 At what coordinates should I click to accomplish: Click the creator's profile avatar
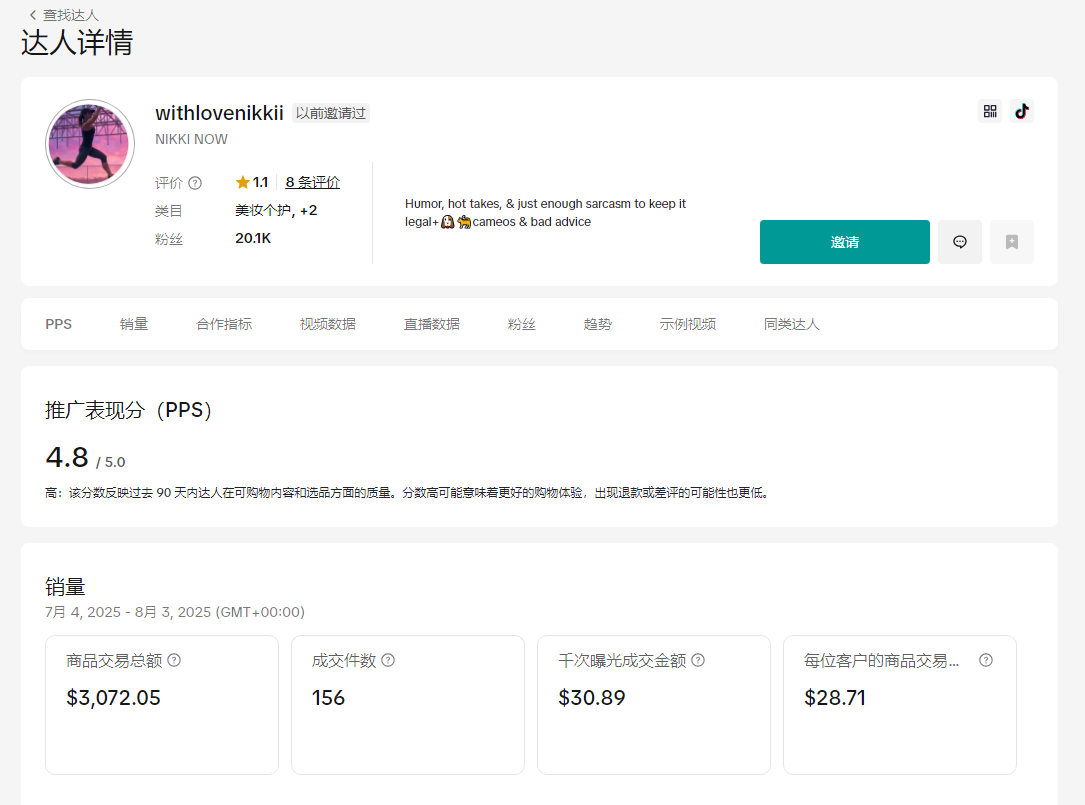pyautogui.click(x=90, y=144)
